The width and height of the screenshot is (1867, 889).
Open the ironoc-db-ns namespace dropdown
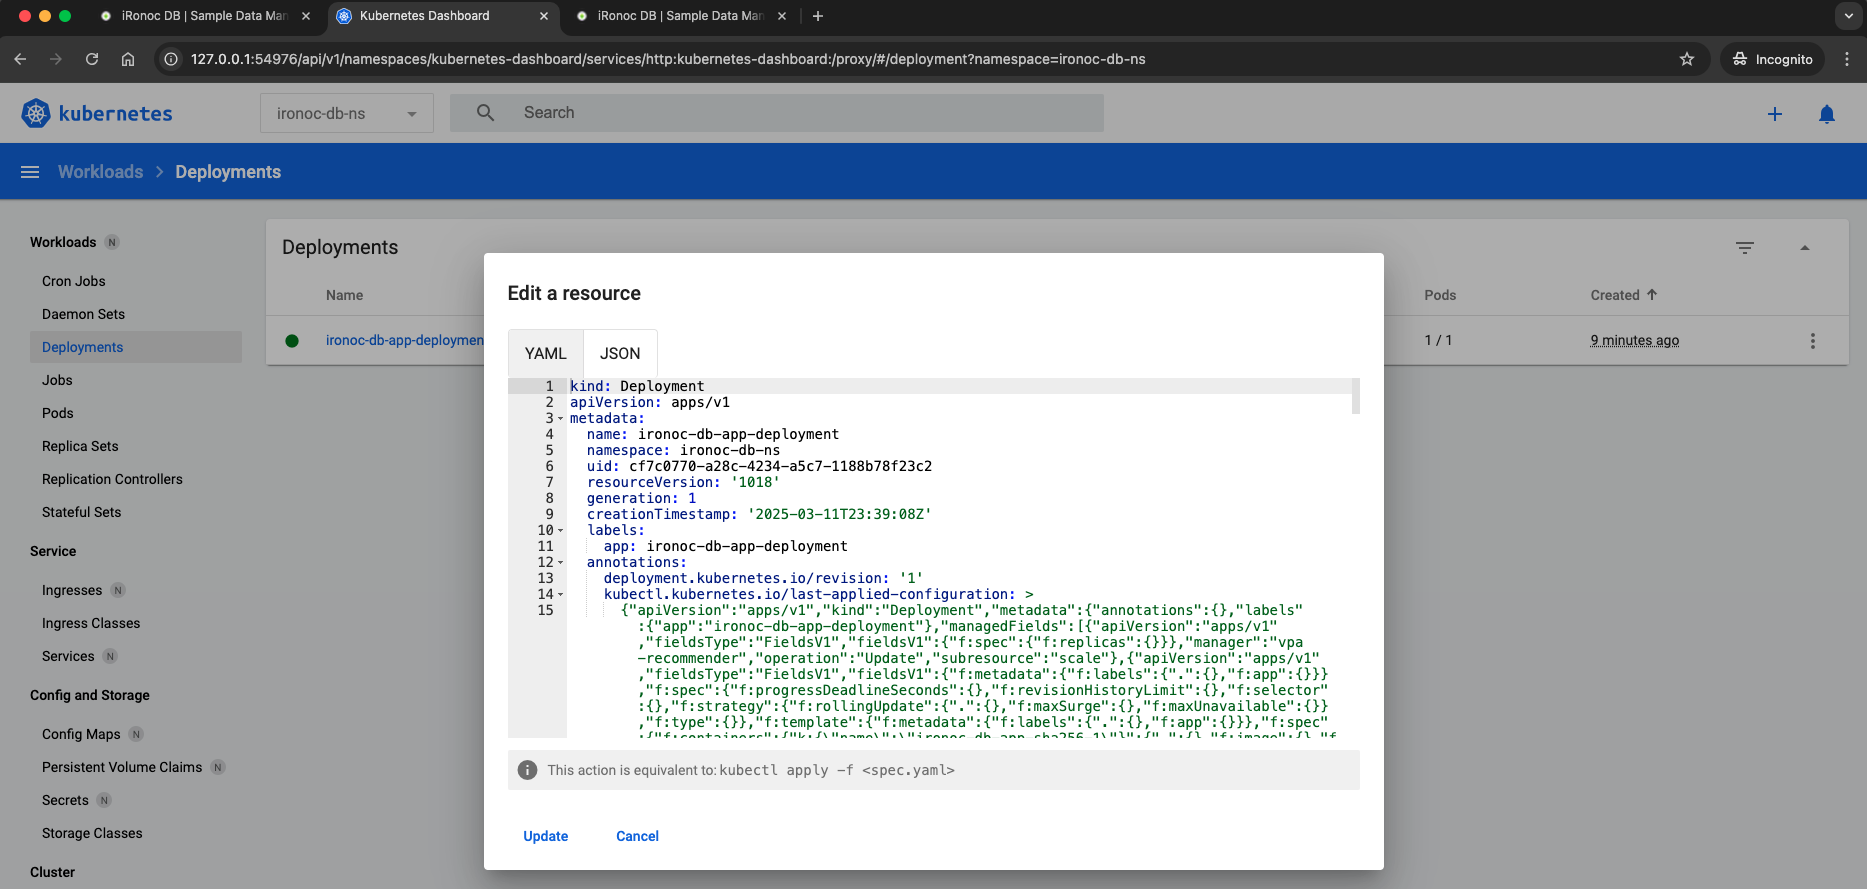(346, 114)
